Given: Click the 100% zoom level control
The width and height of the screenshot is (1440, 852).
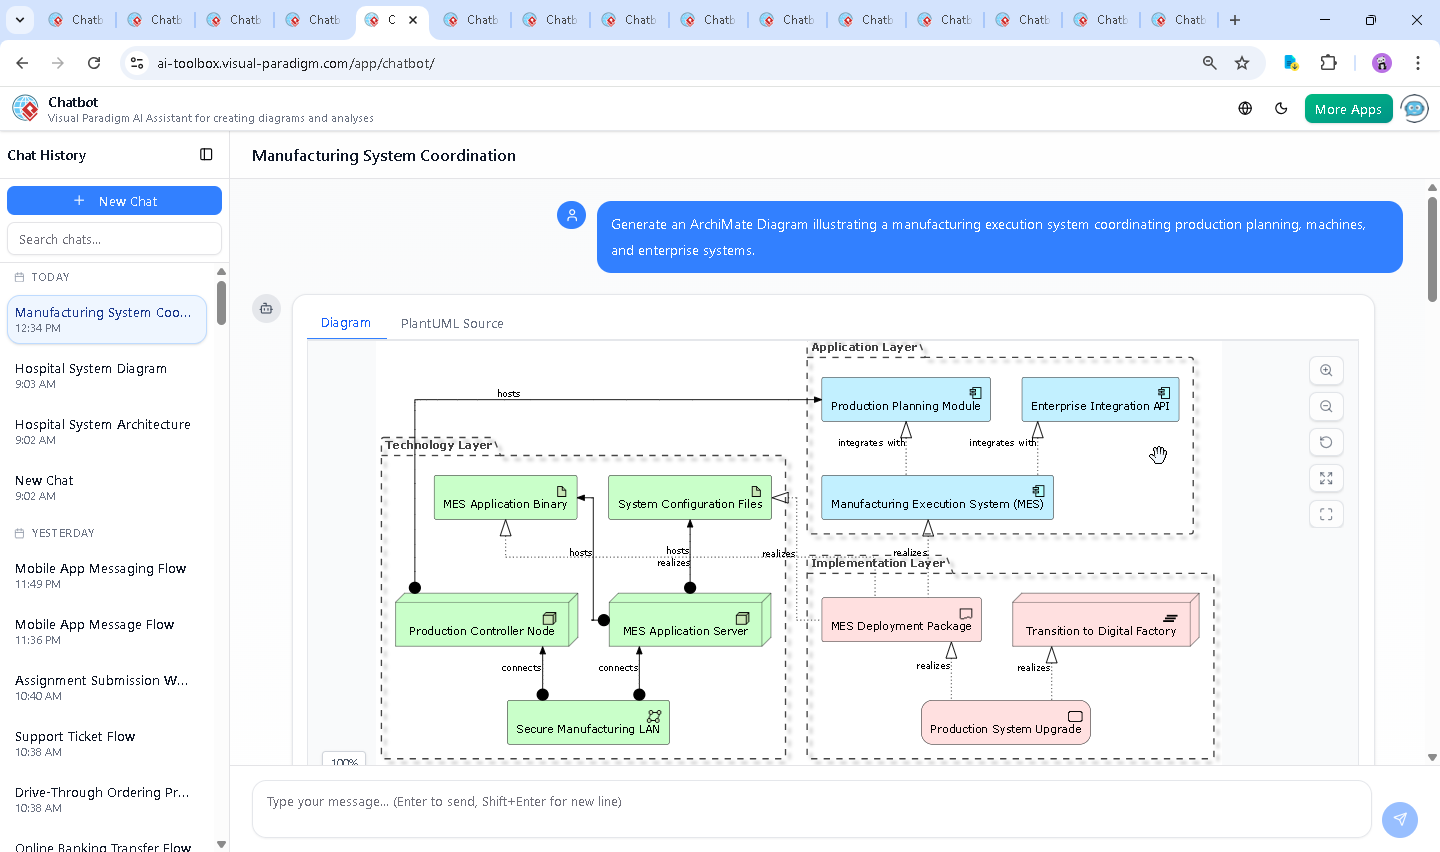Looking at the screenshot, I should point(343,761).
